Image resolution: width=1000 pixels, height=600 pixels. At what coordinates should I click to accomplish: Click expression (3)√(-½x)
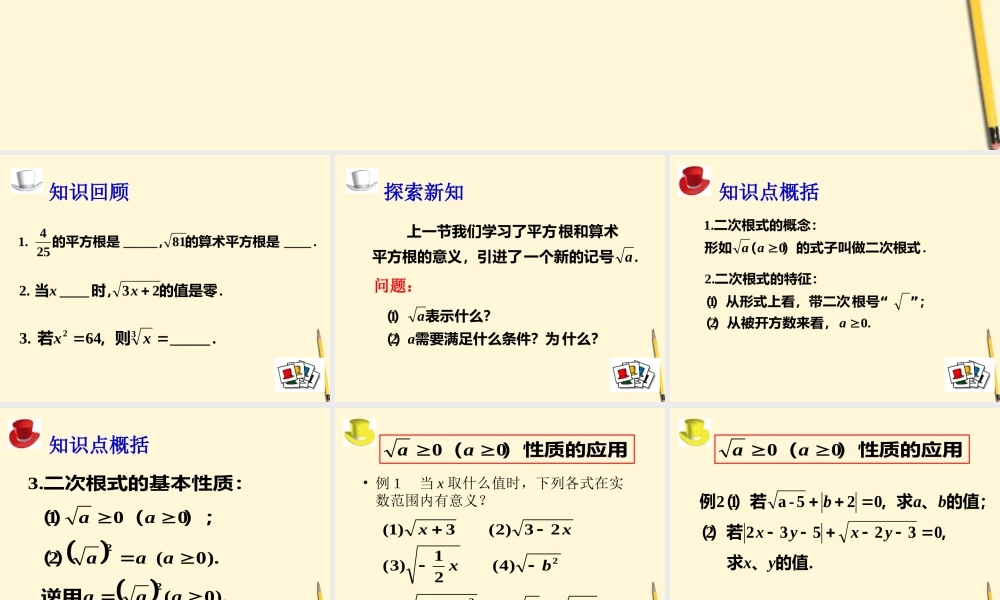tap(421, 565)
